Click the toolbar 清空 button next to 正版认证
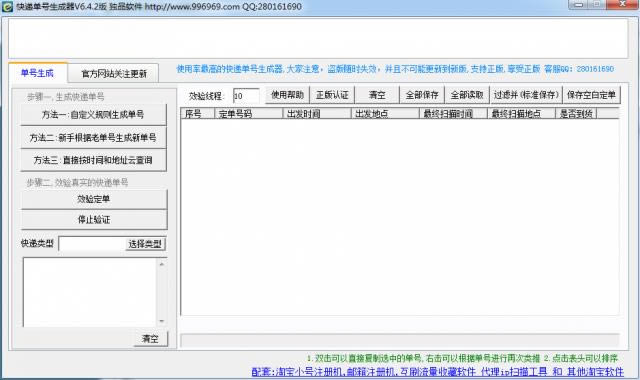This screenshot has height=380, width=640. click(x=377, y=95)
